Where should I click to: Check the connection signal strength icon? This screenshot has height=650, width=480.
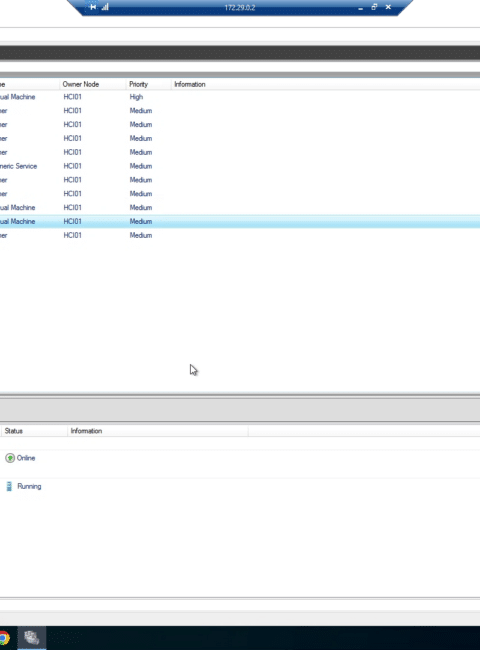[x=105, y=7]
